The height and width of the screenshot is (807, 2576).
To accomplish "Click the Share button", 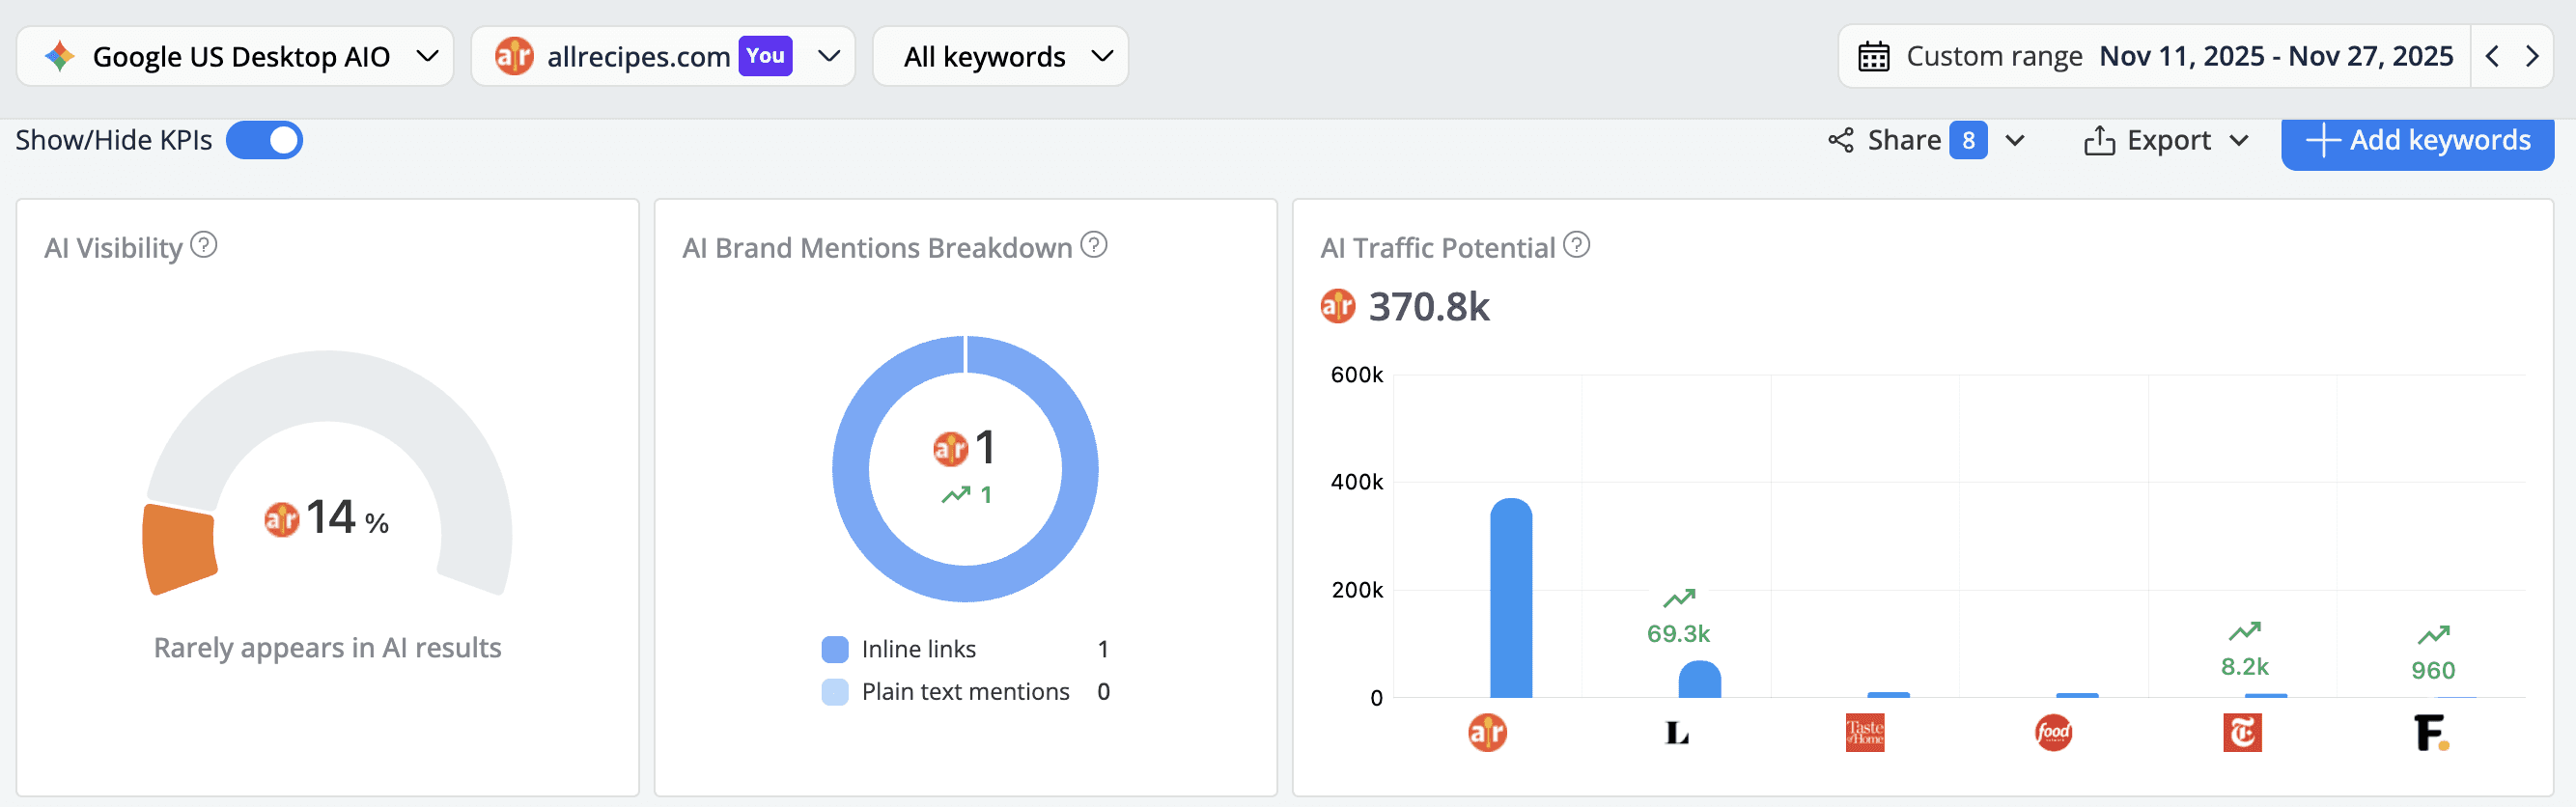I will (1907, 140).
